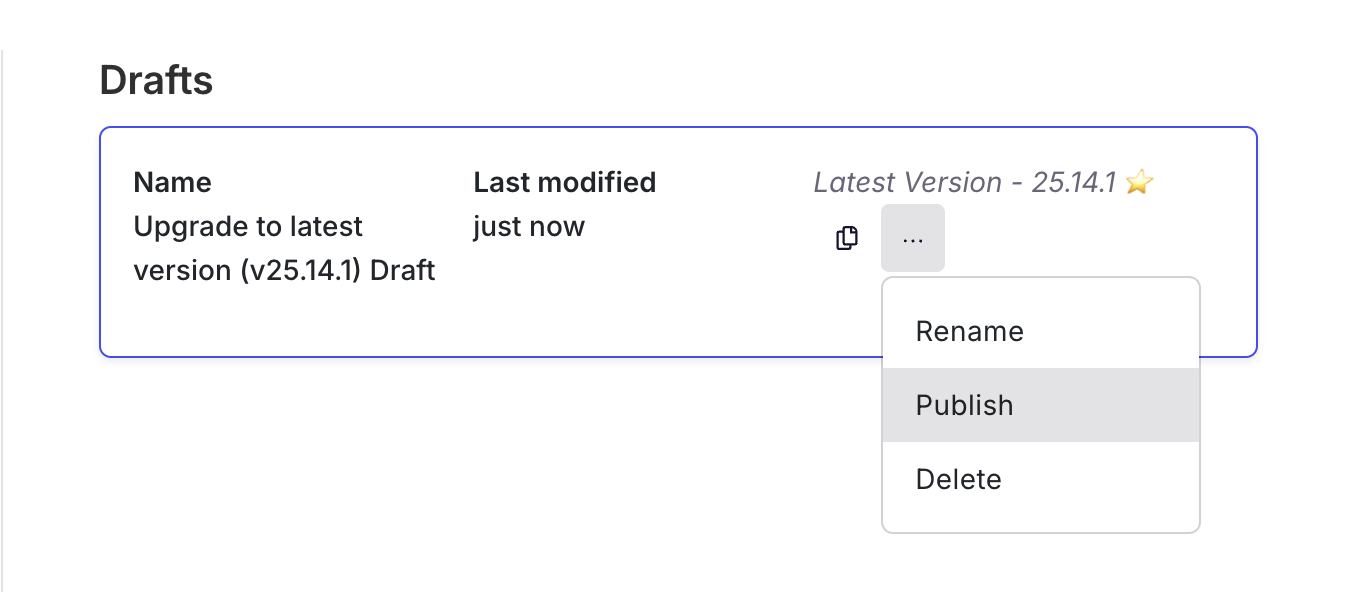Open the three-dots more options button
Image resolution: width=1364 pixels, height=592 pixels.
point(912,239)
